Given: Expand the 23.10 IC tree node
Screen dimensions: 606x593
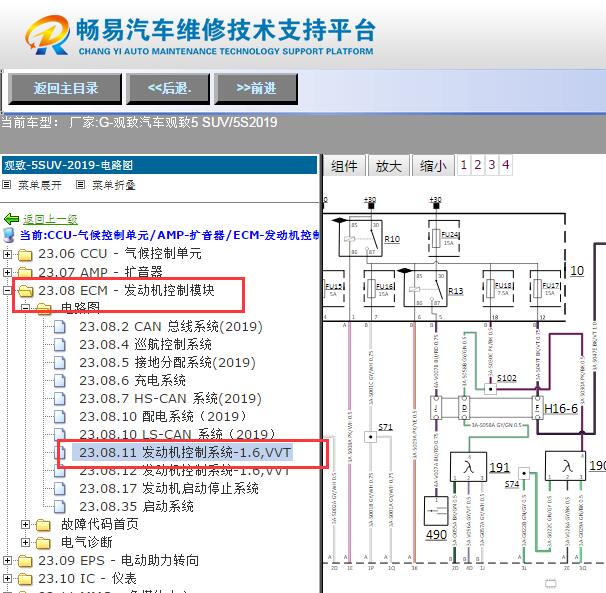Looking at the screenshot, I should coord(7,579).
